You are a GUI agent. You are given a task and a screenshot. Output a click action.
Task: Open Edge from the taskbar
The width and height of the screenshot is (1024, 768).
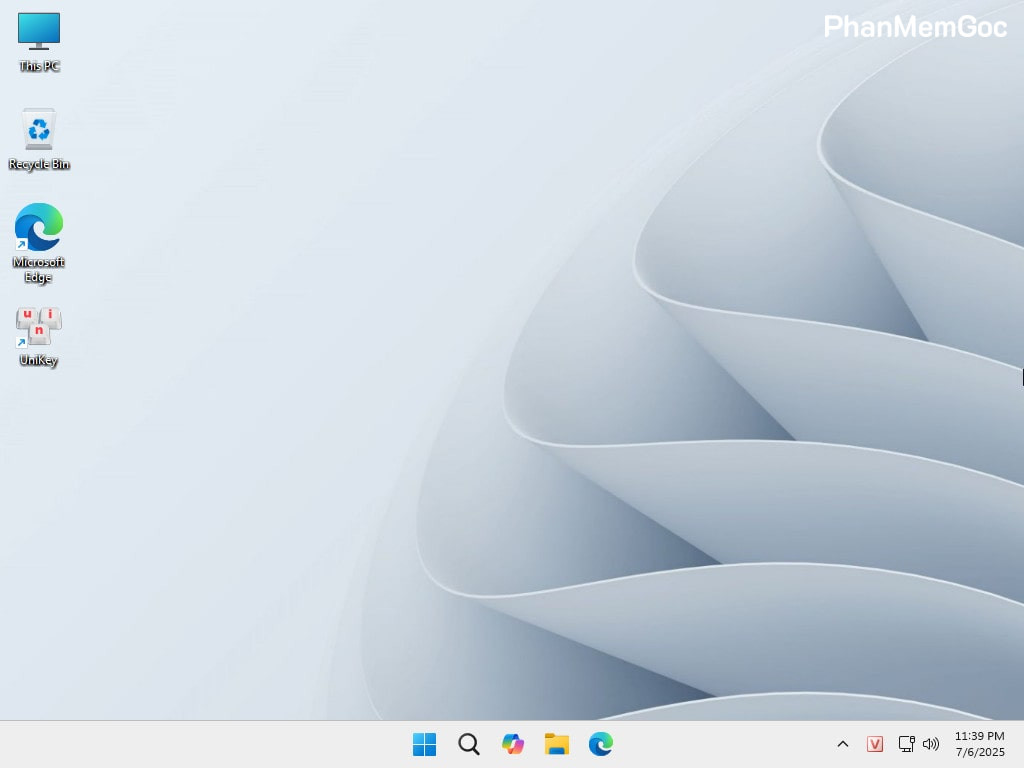600,744
